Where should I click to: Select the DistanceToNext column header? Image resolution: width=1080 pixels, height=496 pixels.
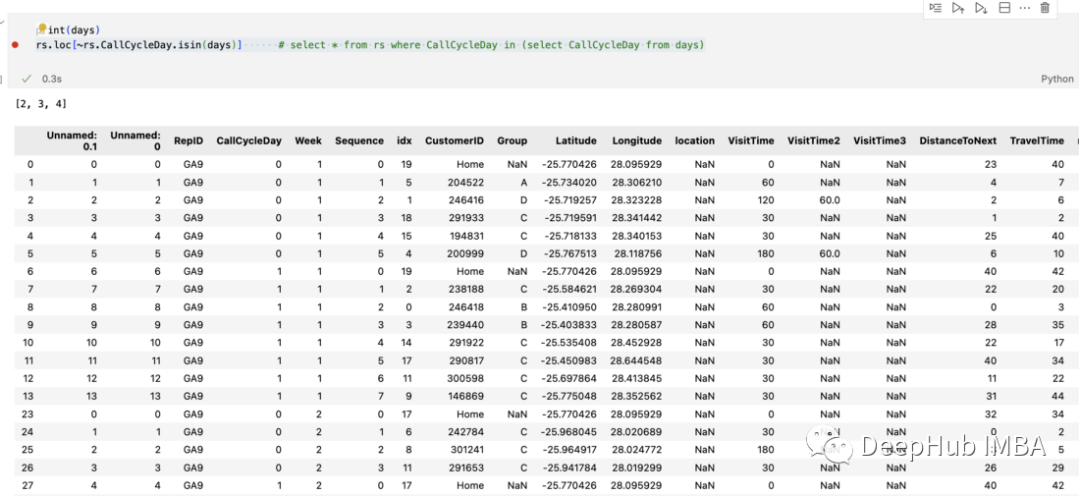957,141
